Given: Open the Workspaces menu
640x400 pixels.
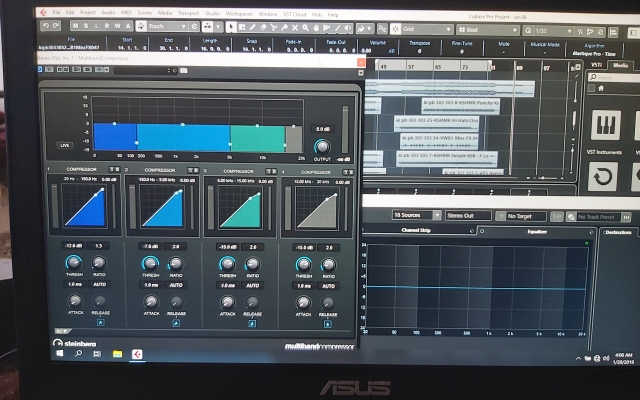Looking at the screenshot, I should (239, 14).
